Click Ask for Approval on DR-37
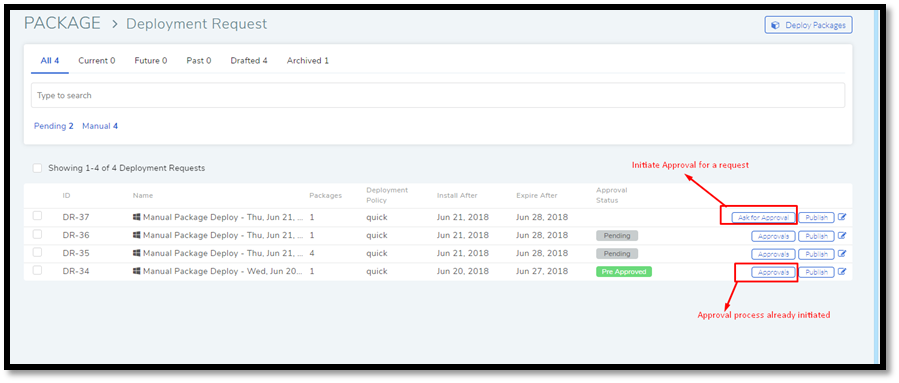The height and width of the screenshot is (383, 899). pos(764,218)
